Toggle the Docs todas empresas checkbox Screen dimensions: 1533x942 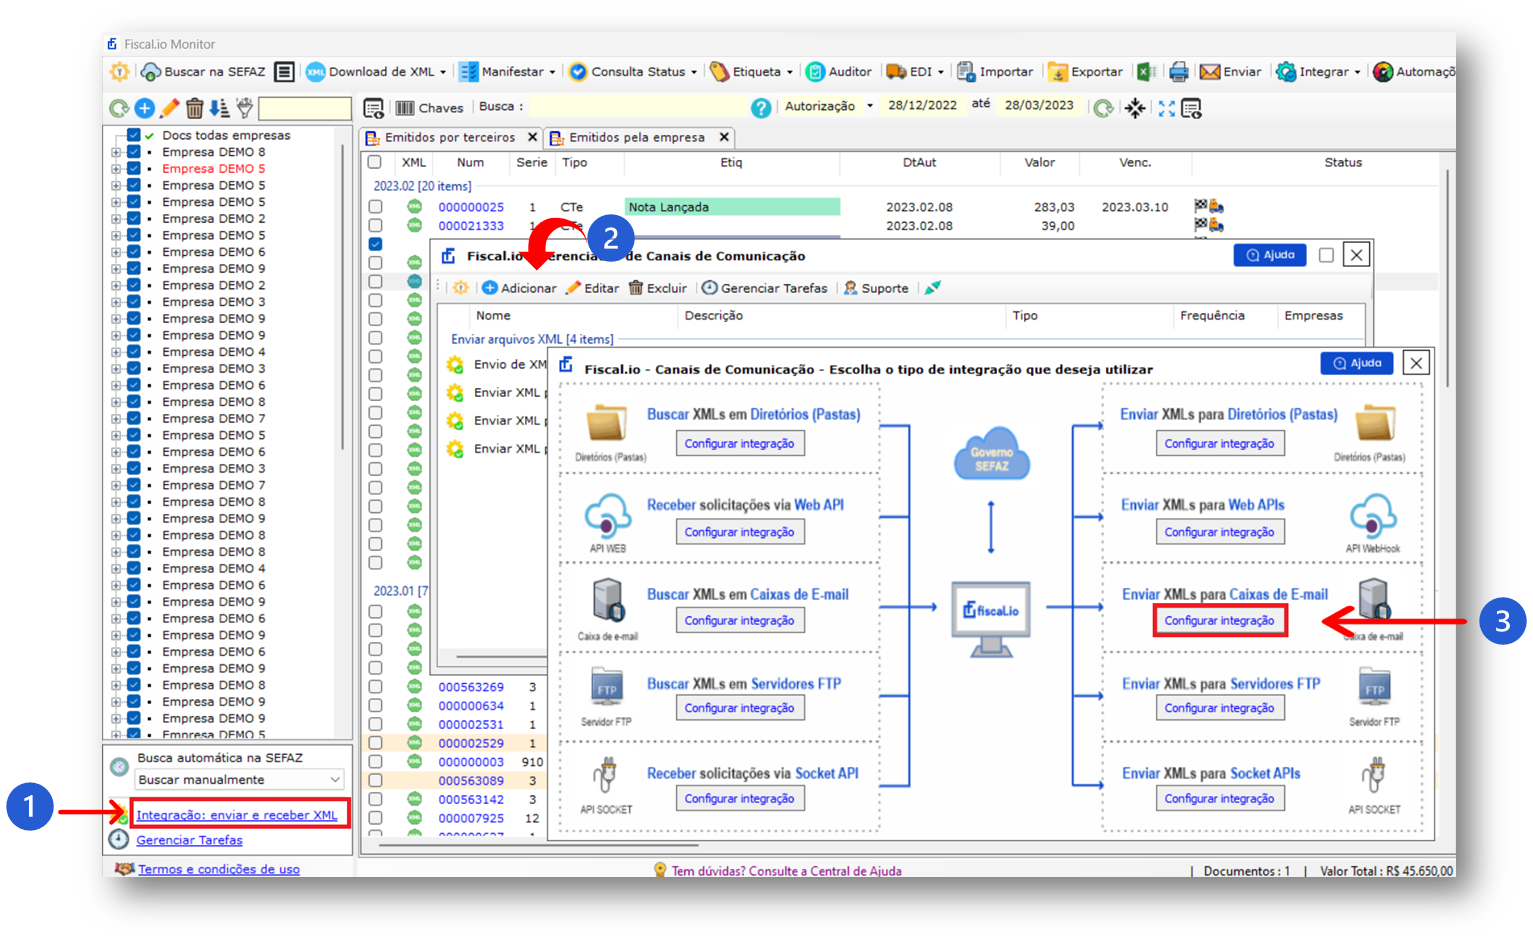pos(133,135)
